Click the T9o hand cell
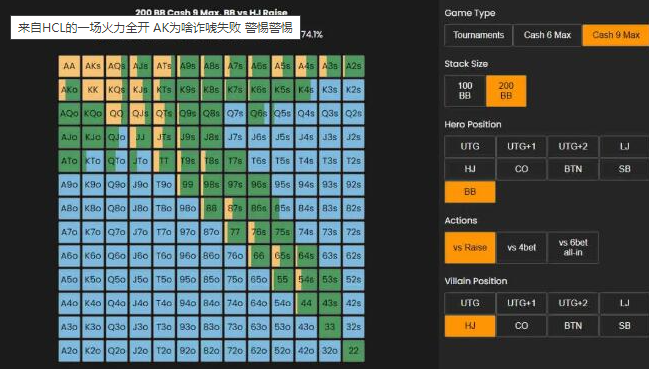Viewport: 649px width, 369px height. [x=164, y=184]
